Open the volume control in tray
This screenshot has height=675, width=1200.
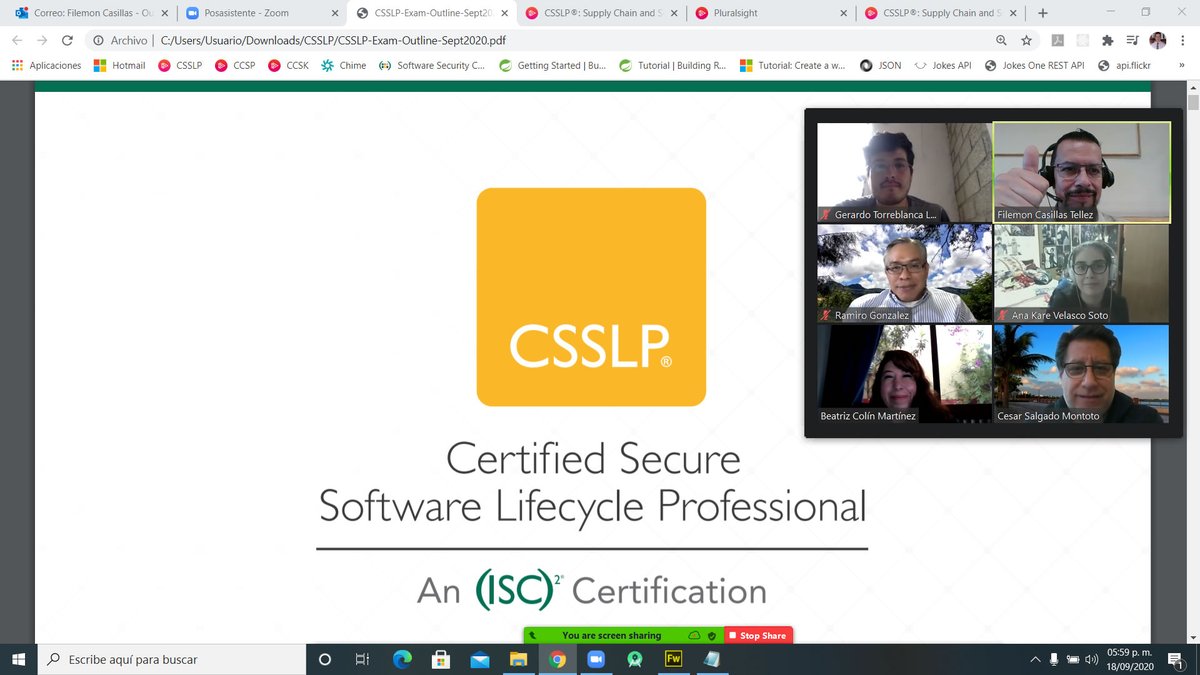[1091, 659]
